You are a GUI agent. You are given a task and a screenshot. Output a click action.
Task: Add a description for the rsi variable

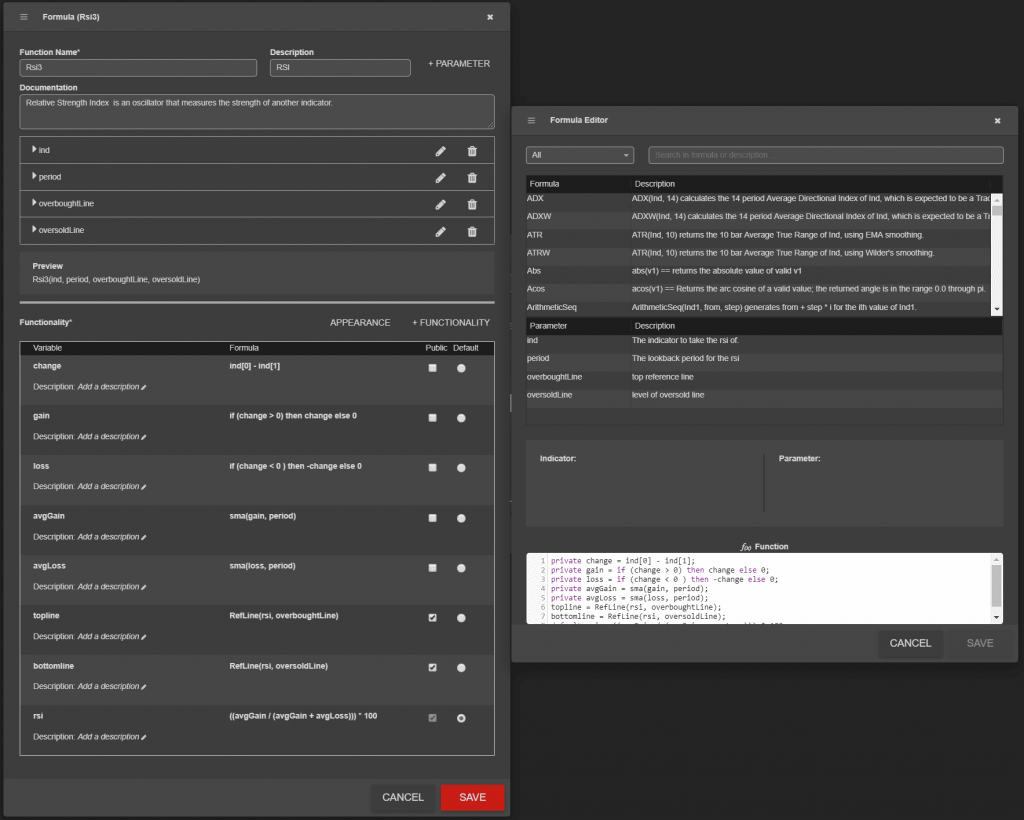[x=112, y=736]
